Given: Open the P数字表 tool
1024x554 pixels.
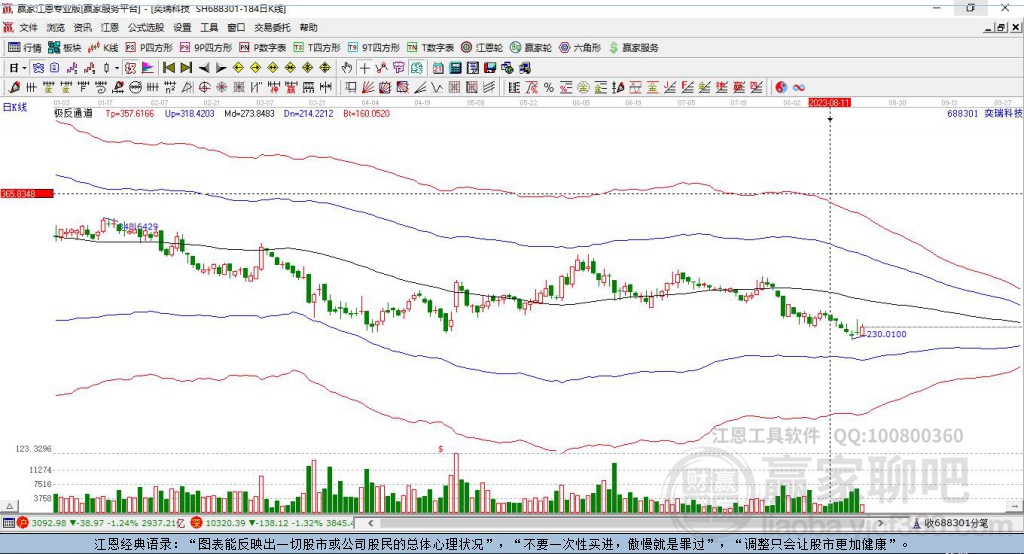Looking at the screenshot, I should (x=263, y=48).
